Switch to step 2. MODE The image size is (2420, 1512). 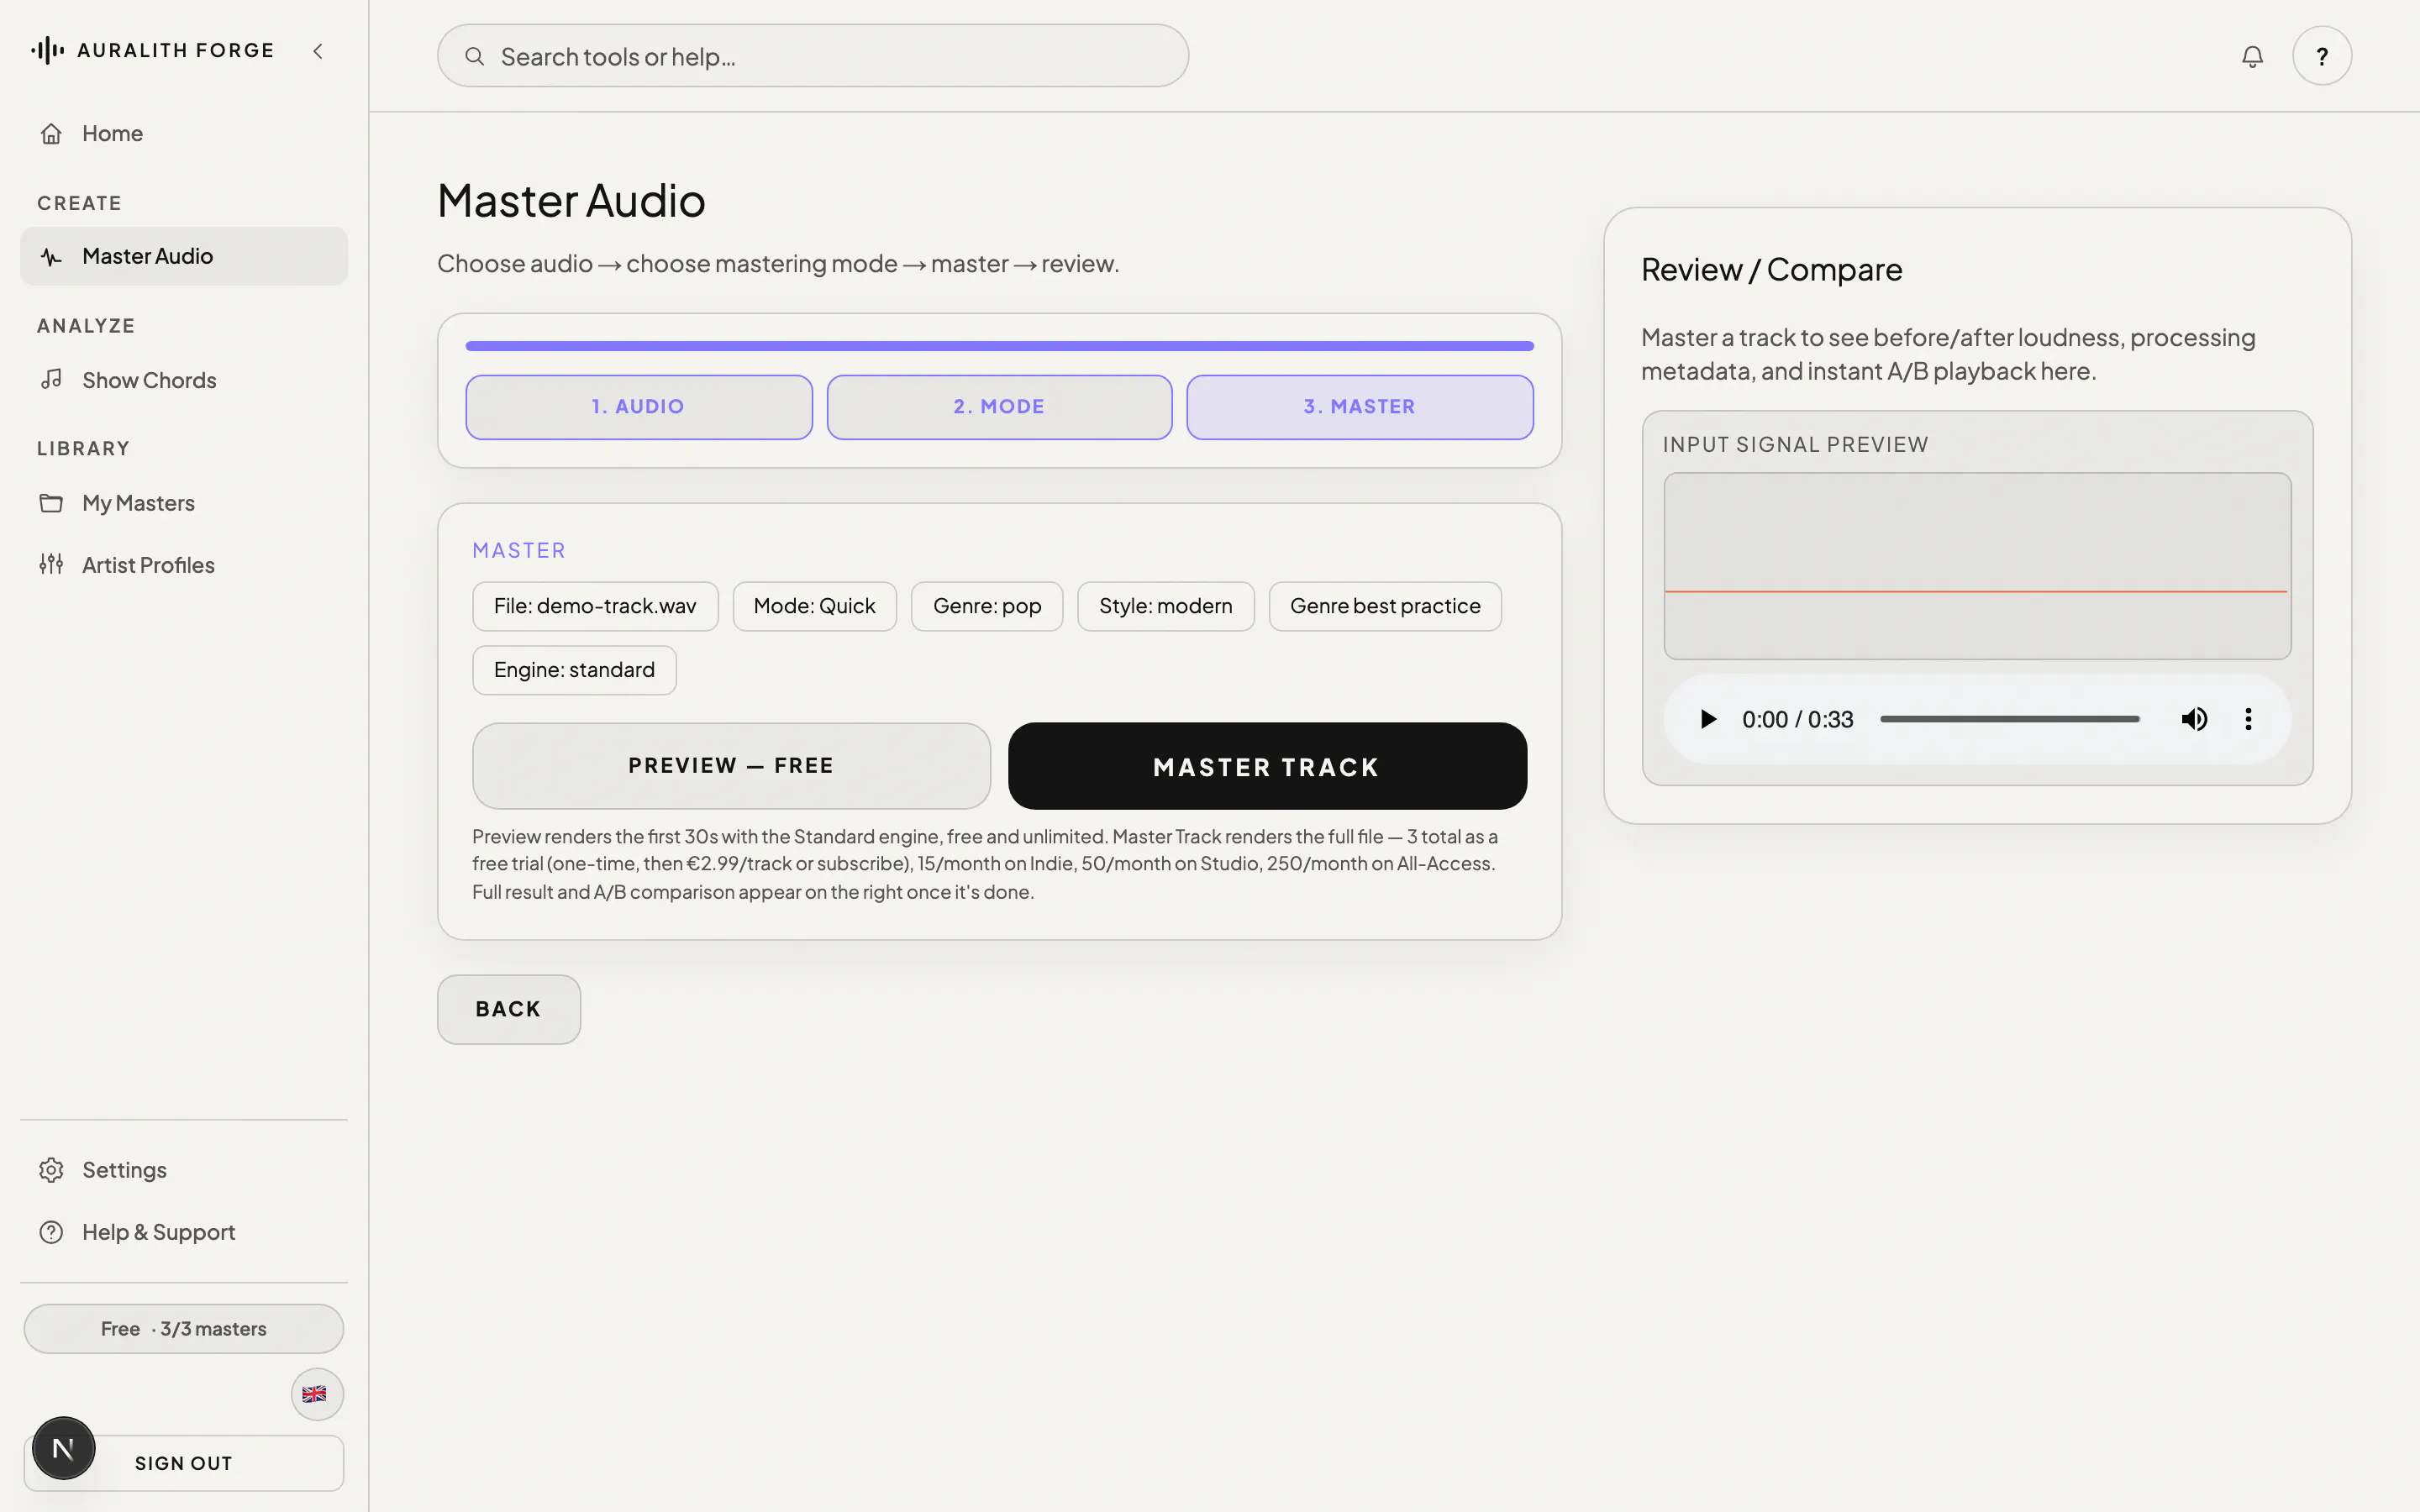999,407
